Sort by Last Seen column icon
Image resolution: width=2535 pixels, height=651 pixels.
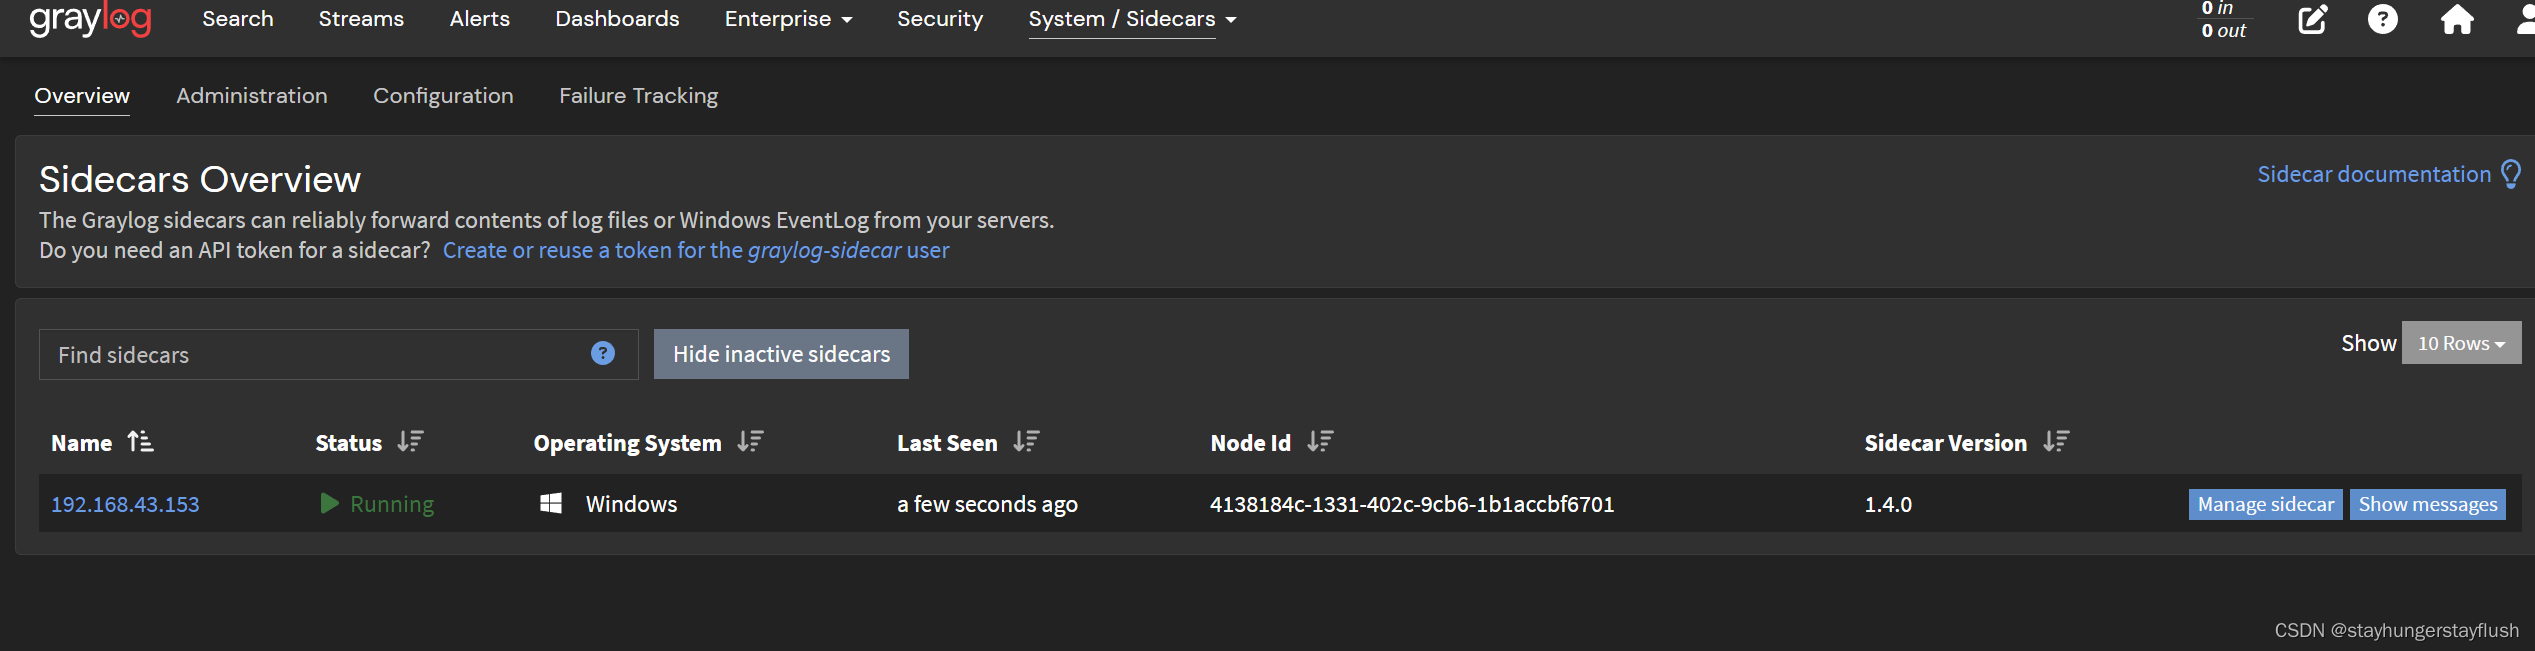[1026, 441]
